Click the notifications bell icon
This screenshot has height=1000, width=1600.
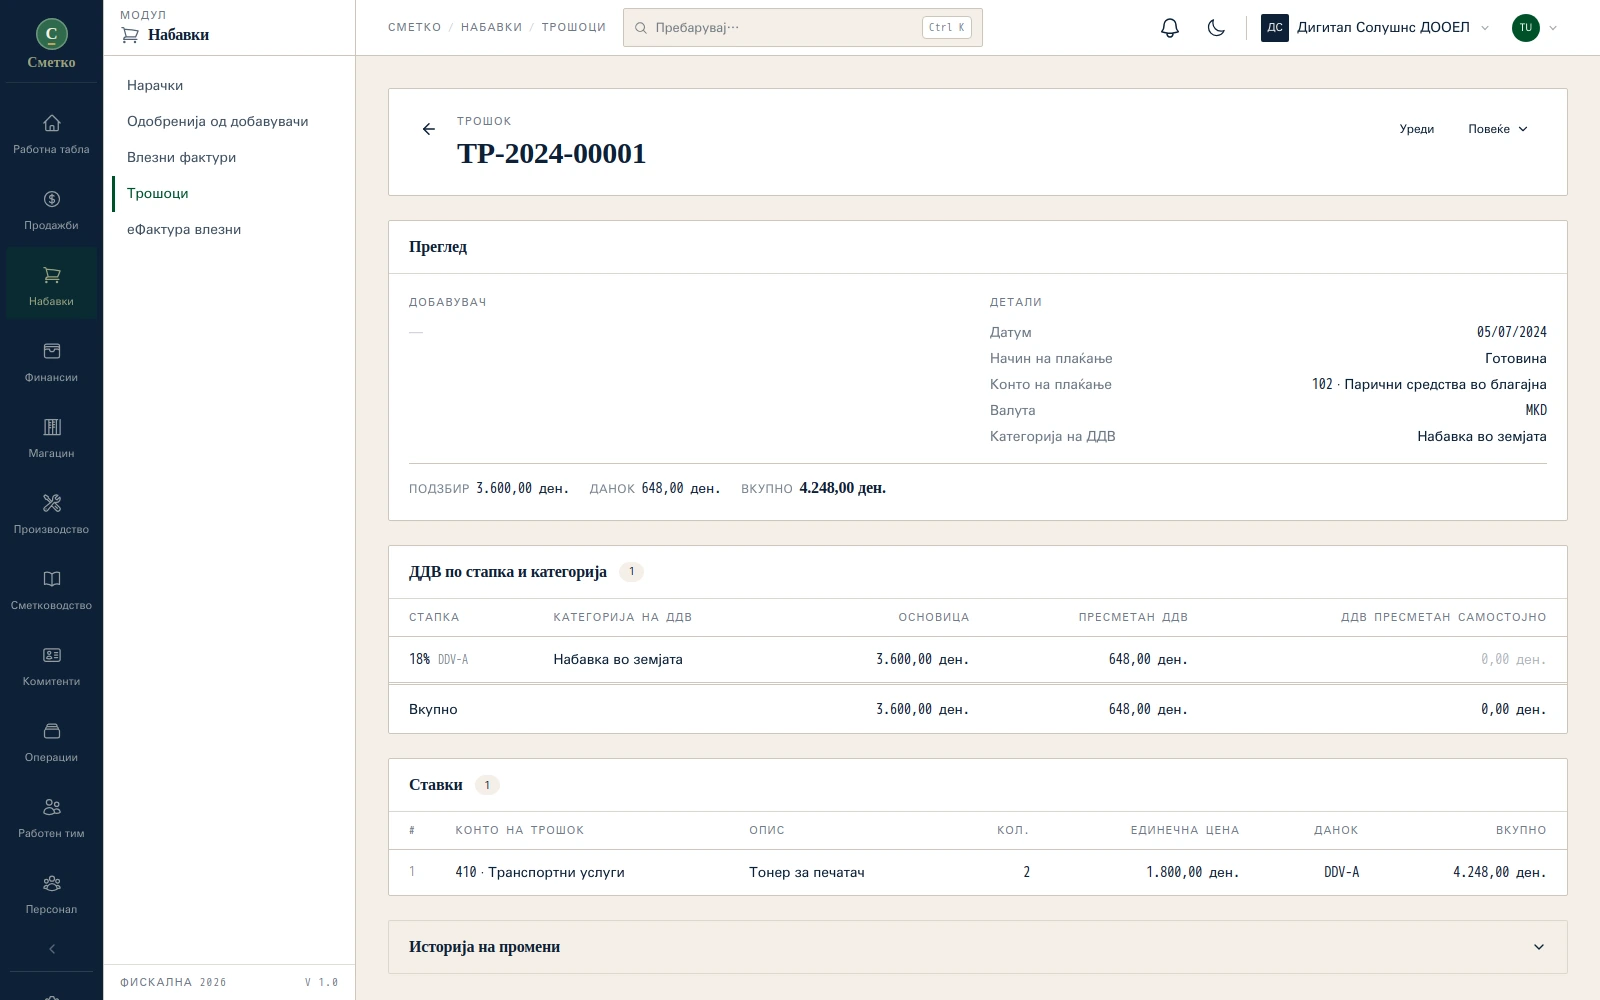(x=1170, y=28)
